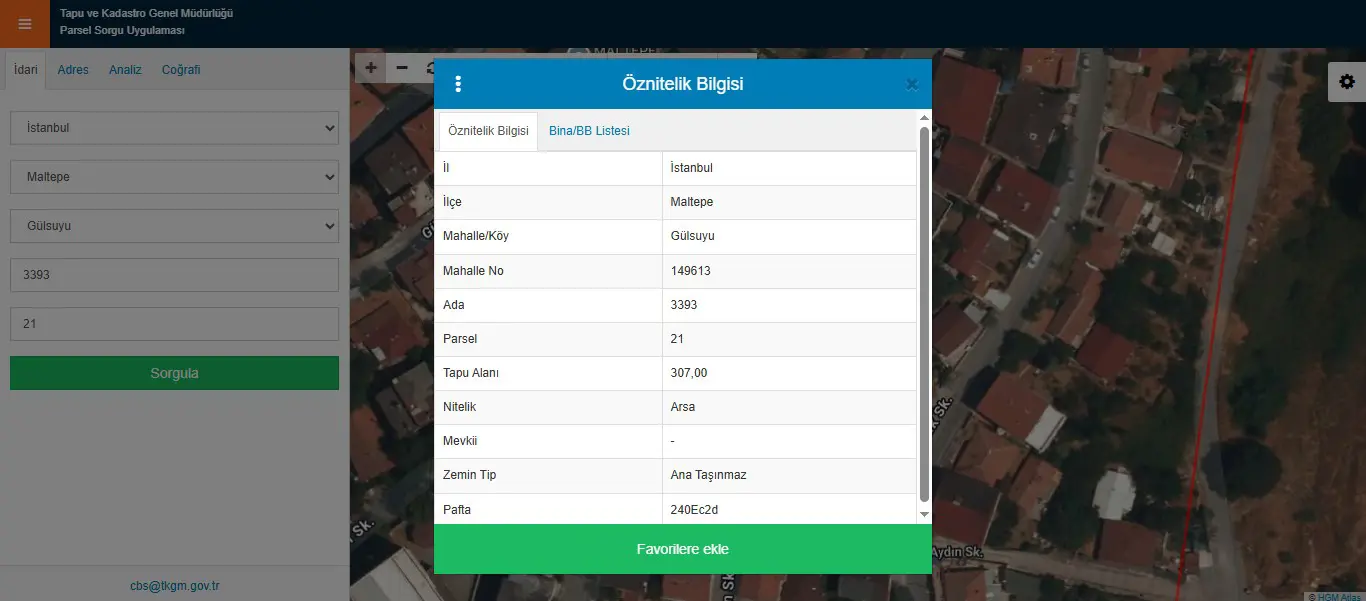Click the Ada value 3393 in table
1366x601 pixels.
click(684, 305)
